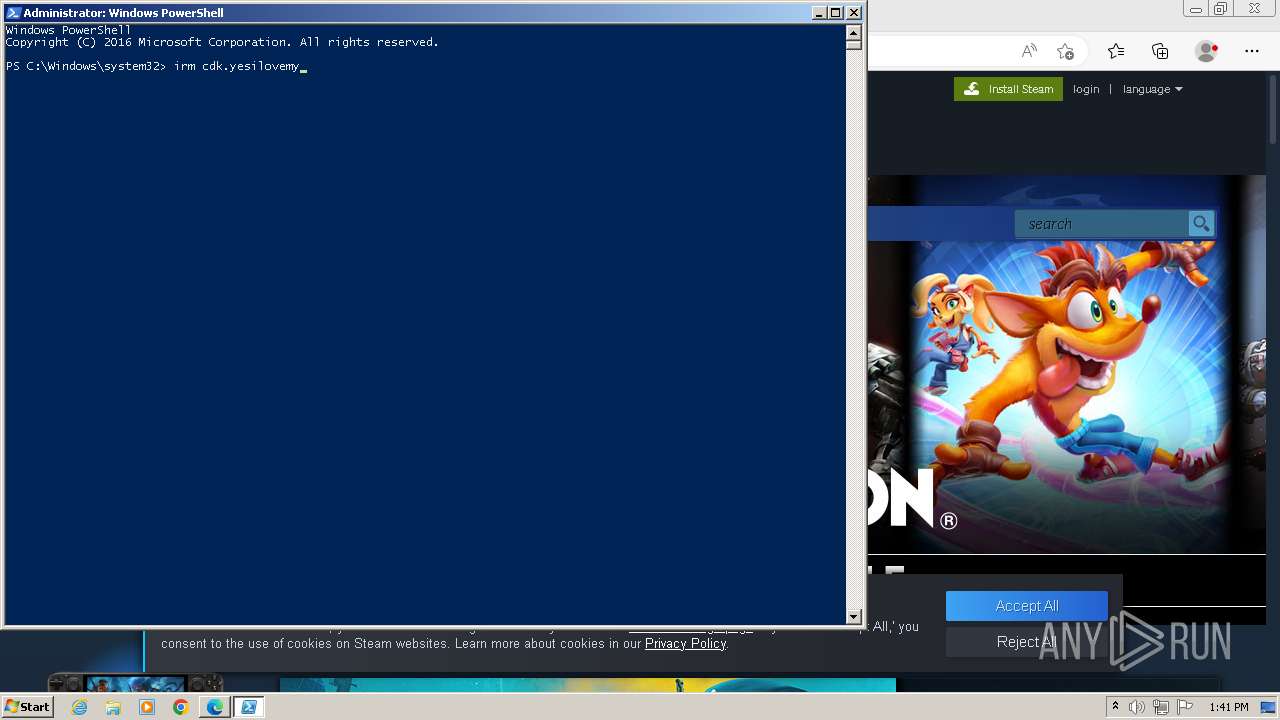Open the Edge profile avatar
The width and height of the screenshot is (1280, 720).
[1206, 51]
